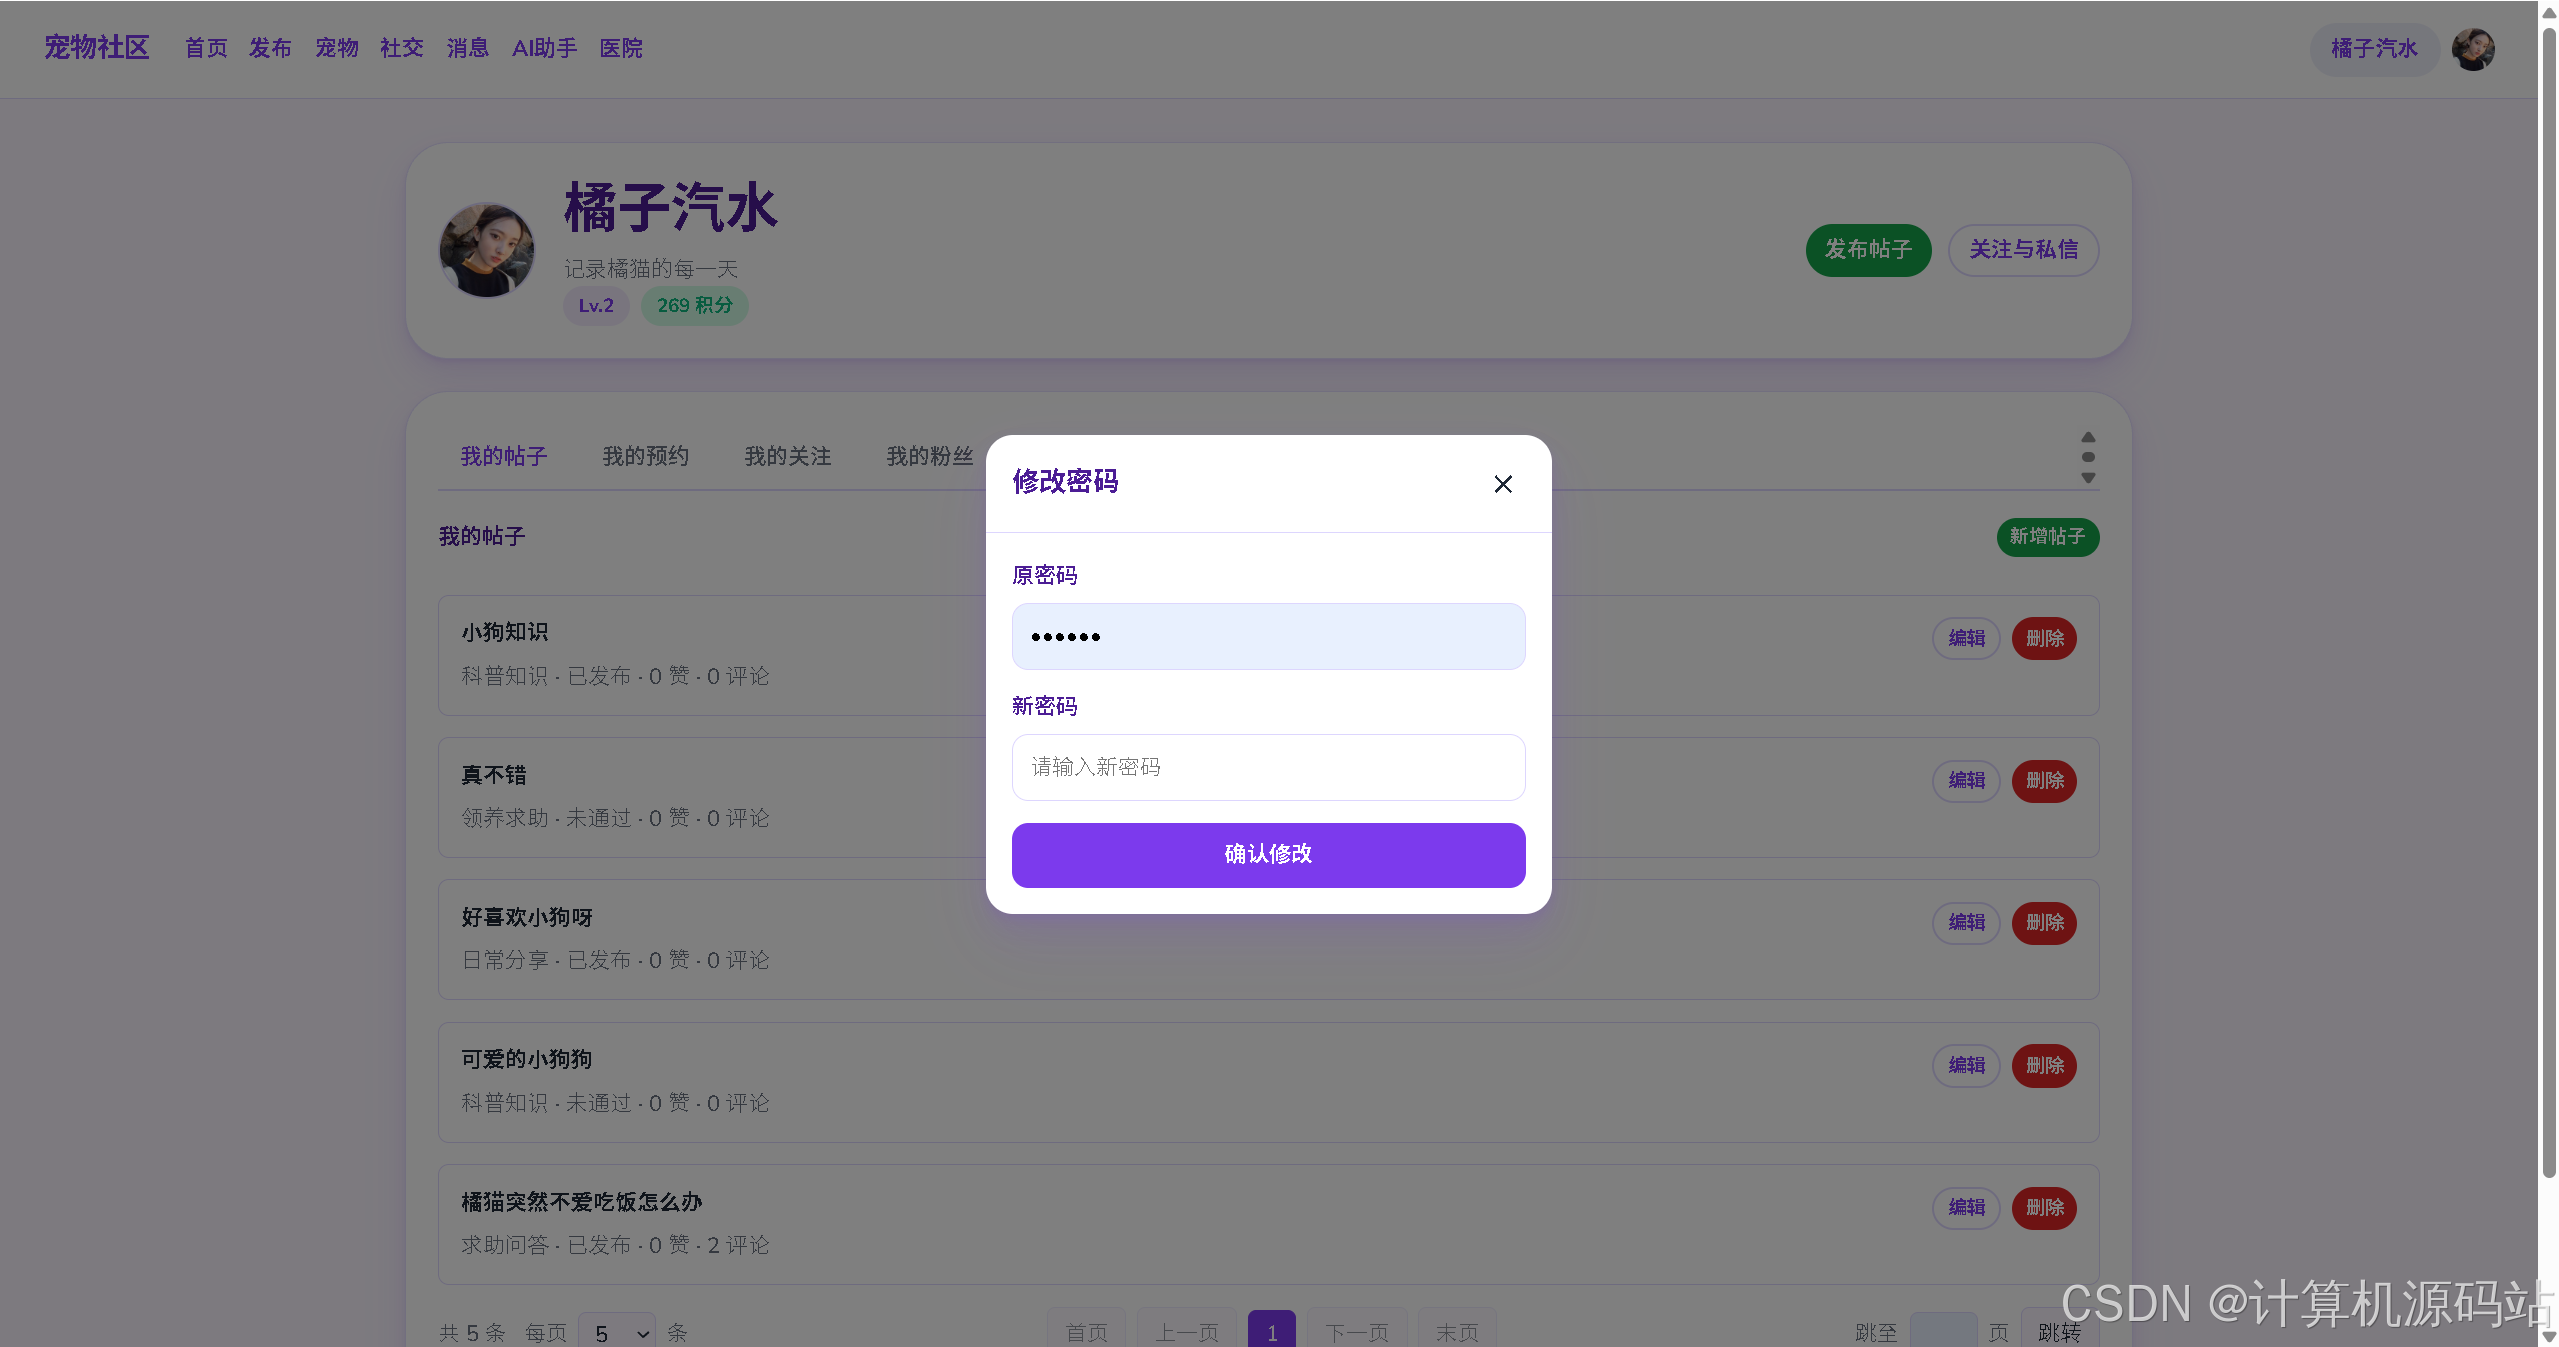This screenshot has width=2559, height=1347.
Task: Go to 首页 in the navigation bar
Action: (x=206, y=48)
